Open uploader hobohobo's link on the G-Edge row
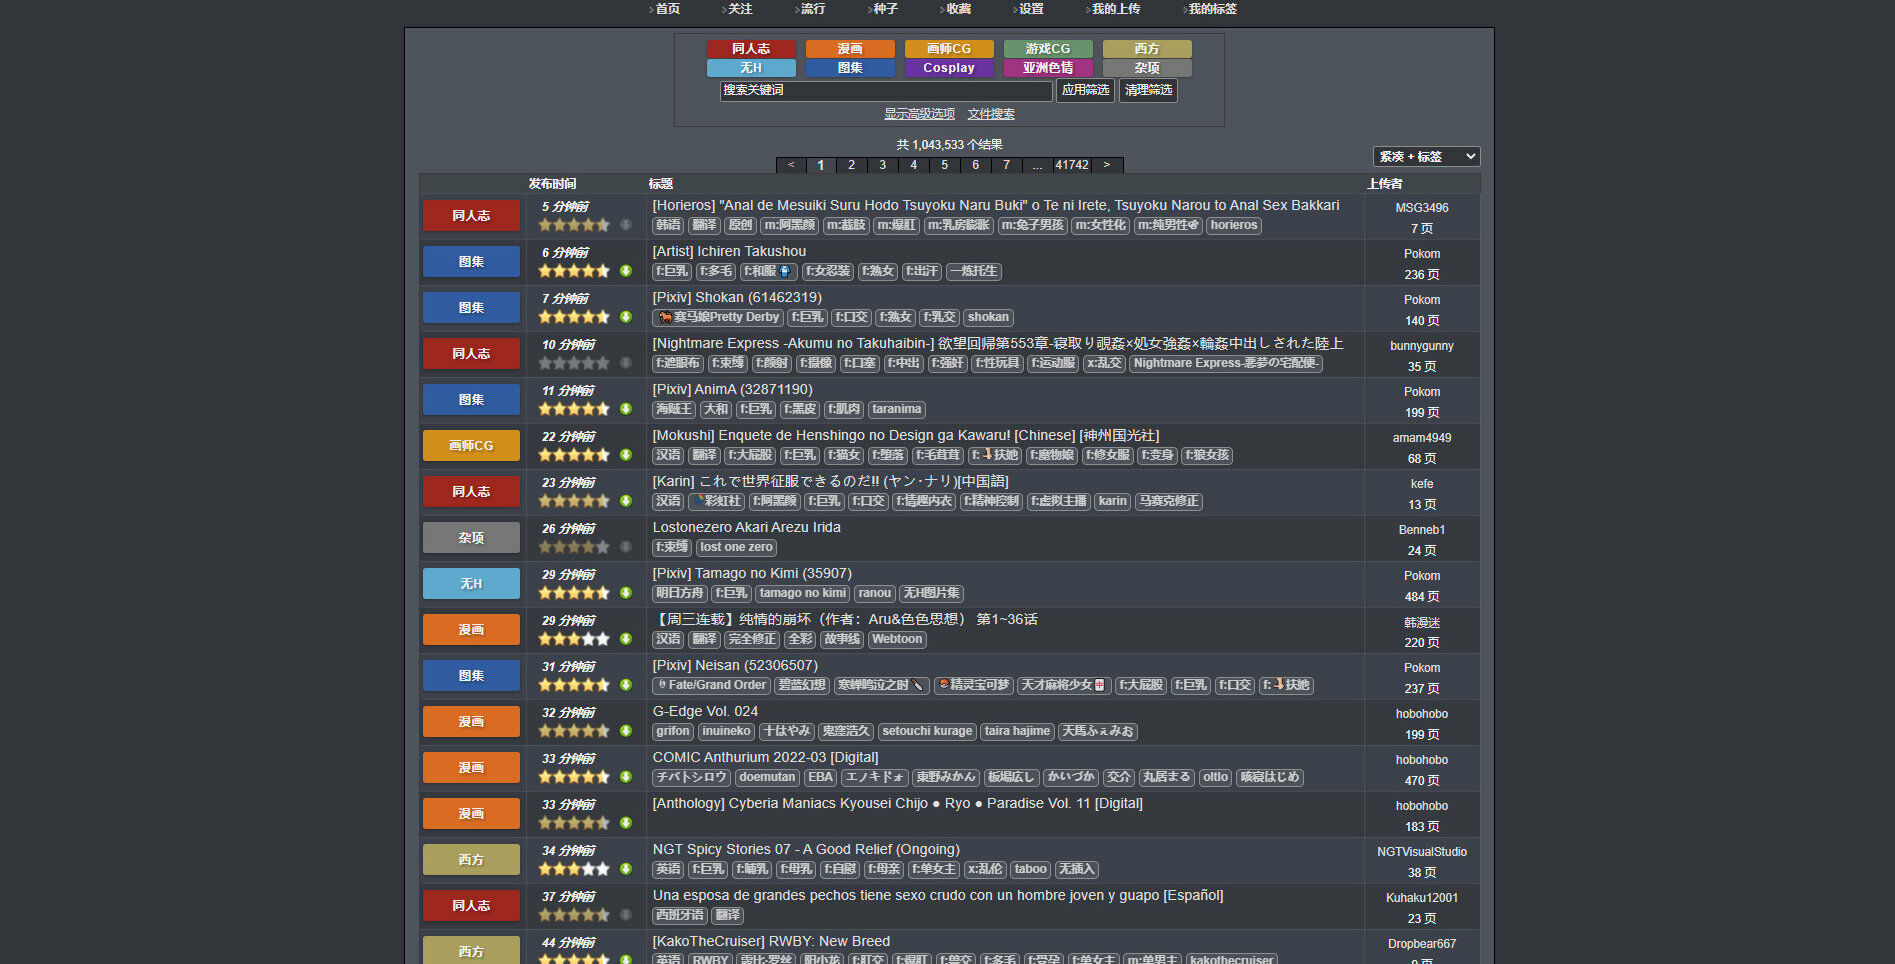The height and width of the screenshot is (964, 1895). (x=1421, y=714)
